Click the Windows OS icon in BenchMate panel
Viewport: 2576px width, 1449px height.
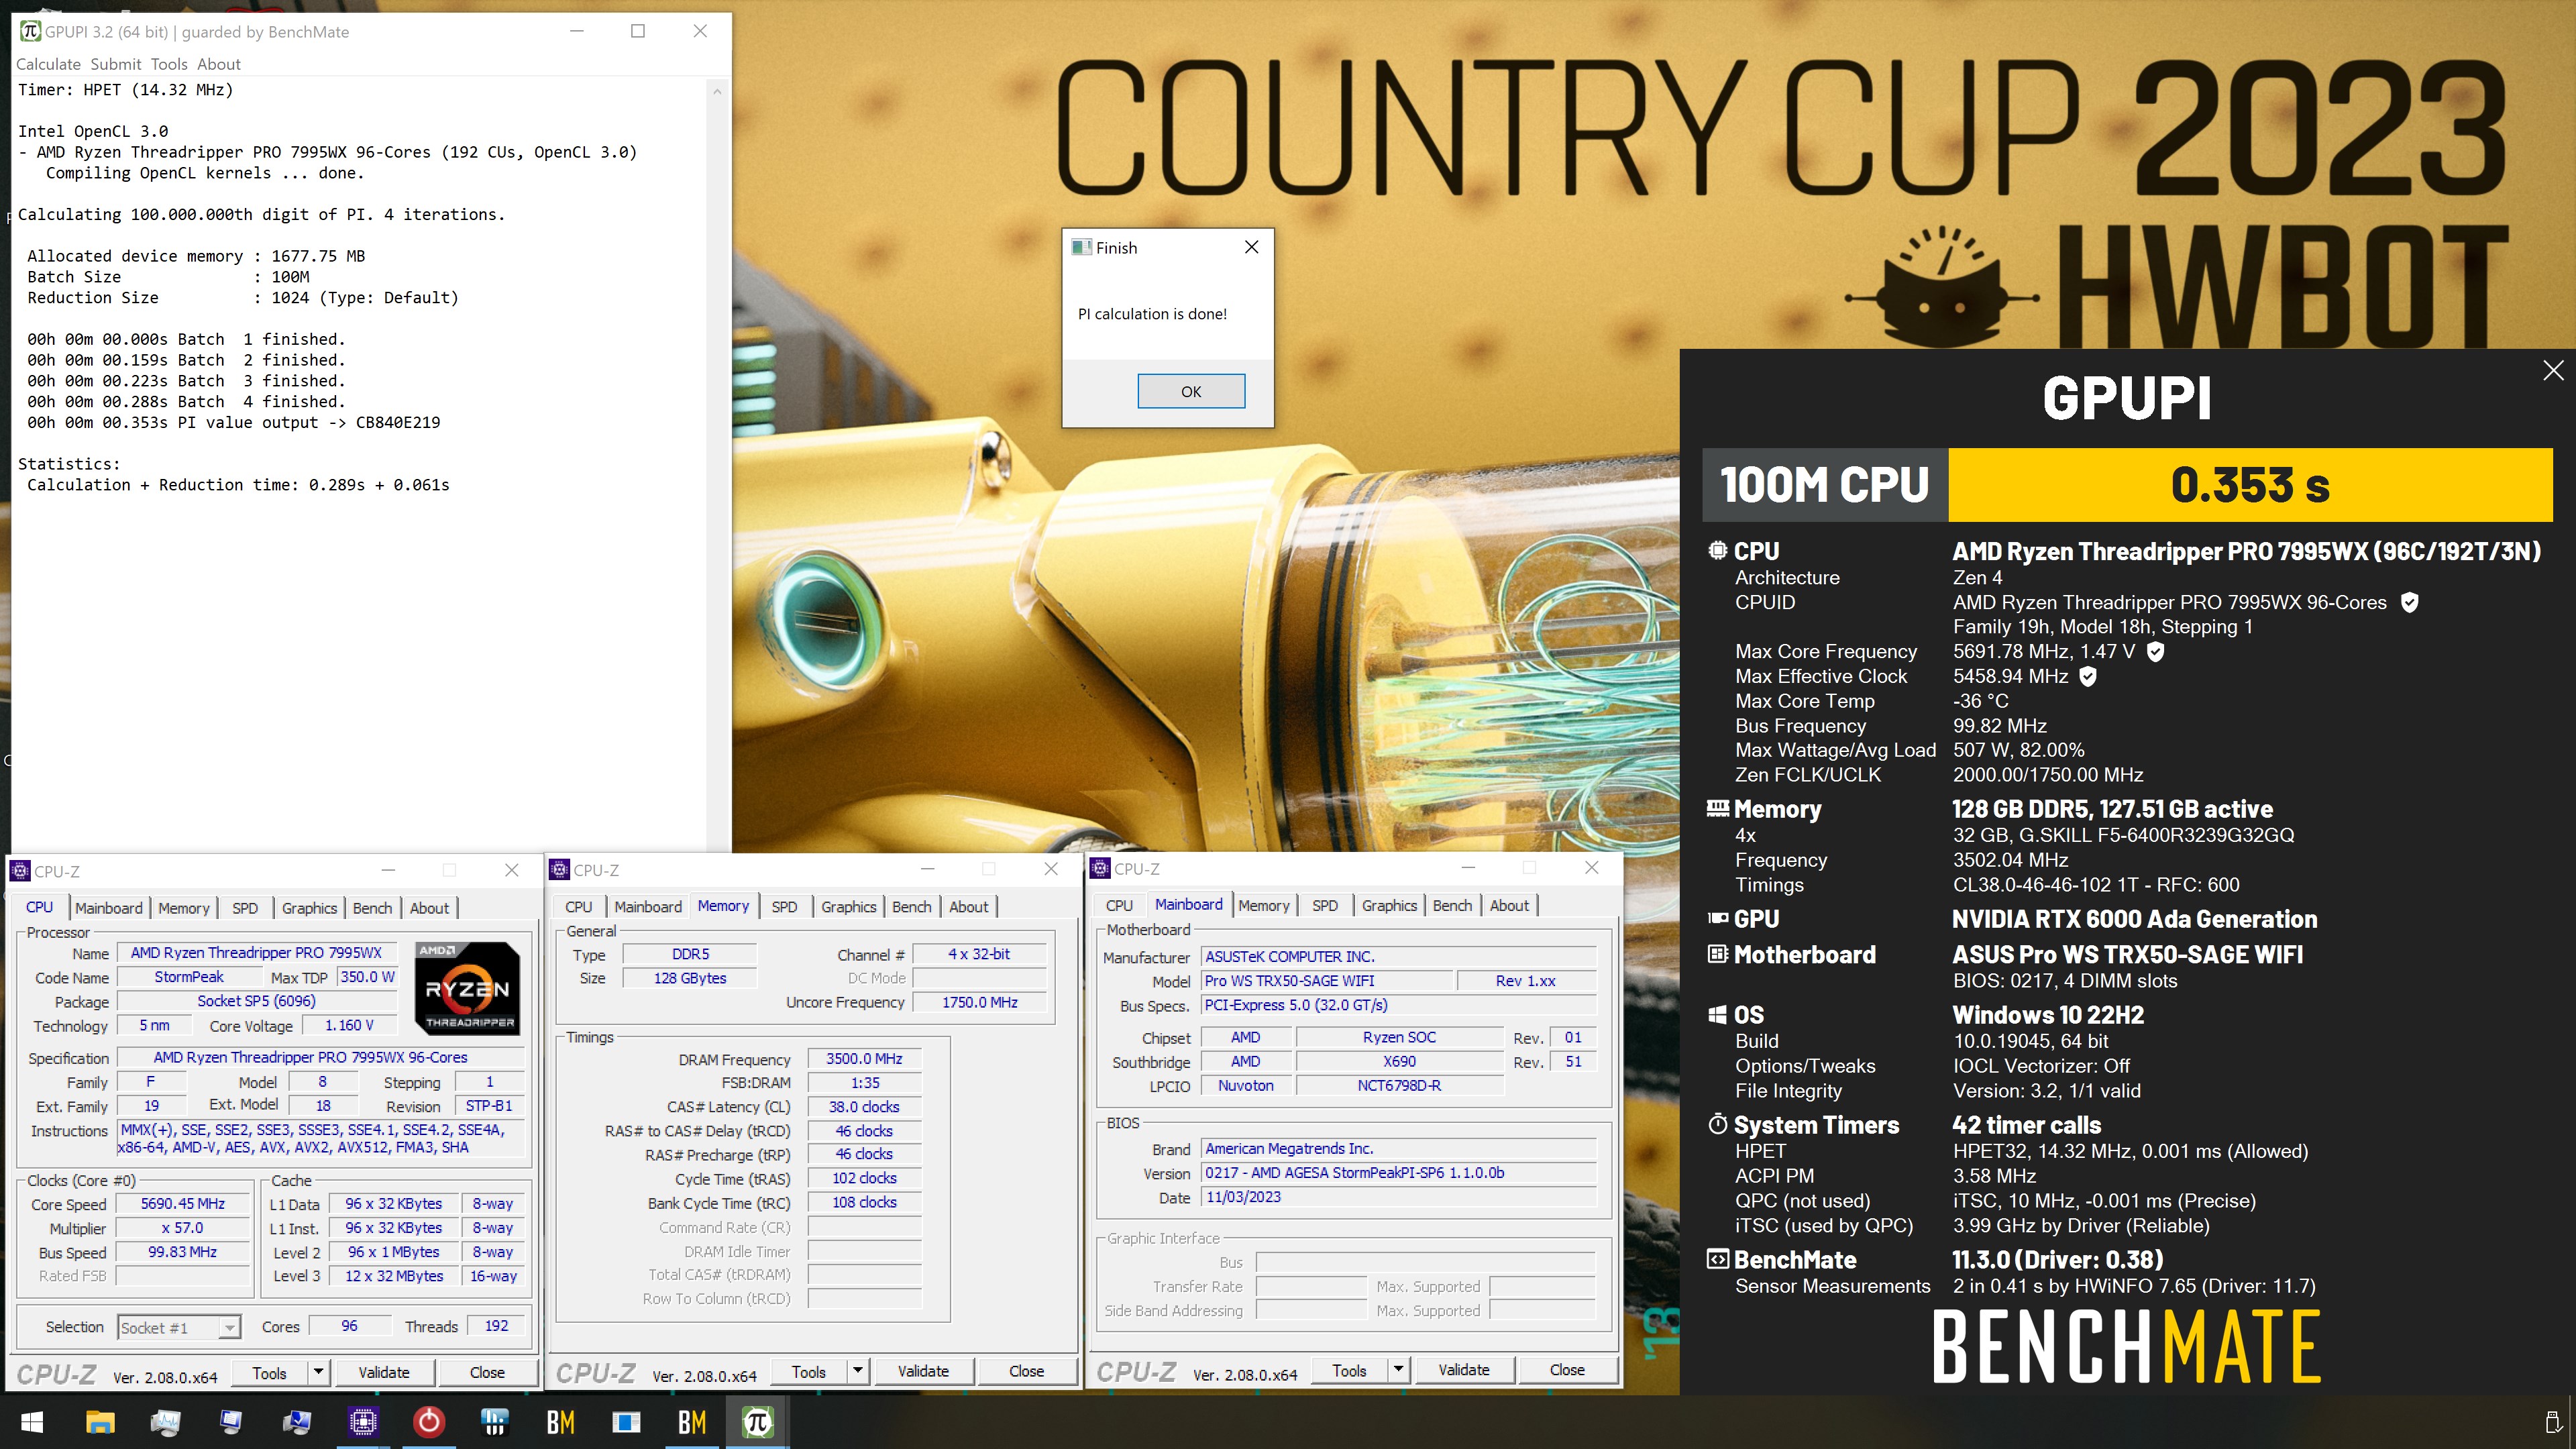1718,1015
